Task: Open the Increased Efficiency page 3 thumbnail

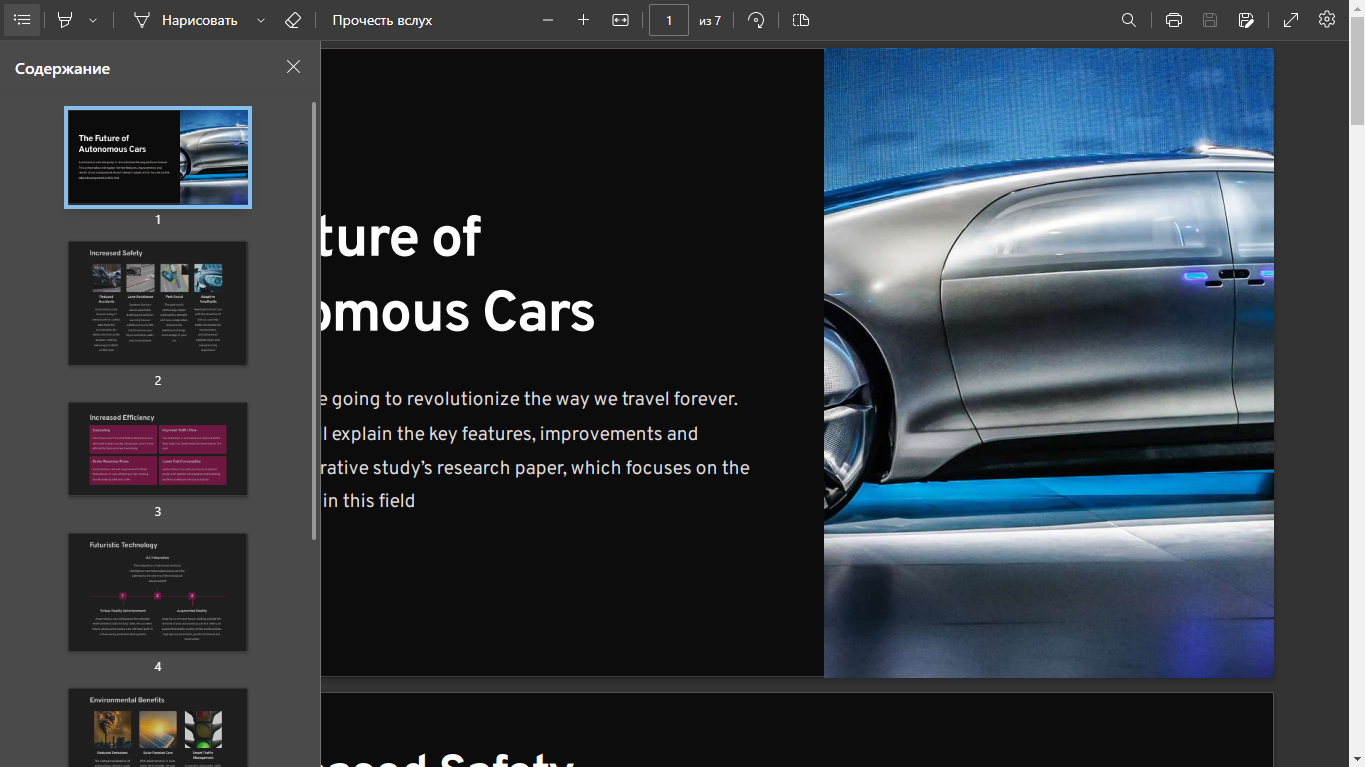Action: pyautogui.click(x=158, y=449)
